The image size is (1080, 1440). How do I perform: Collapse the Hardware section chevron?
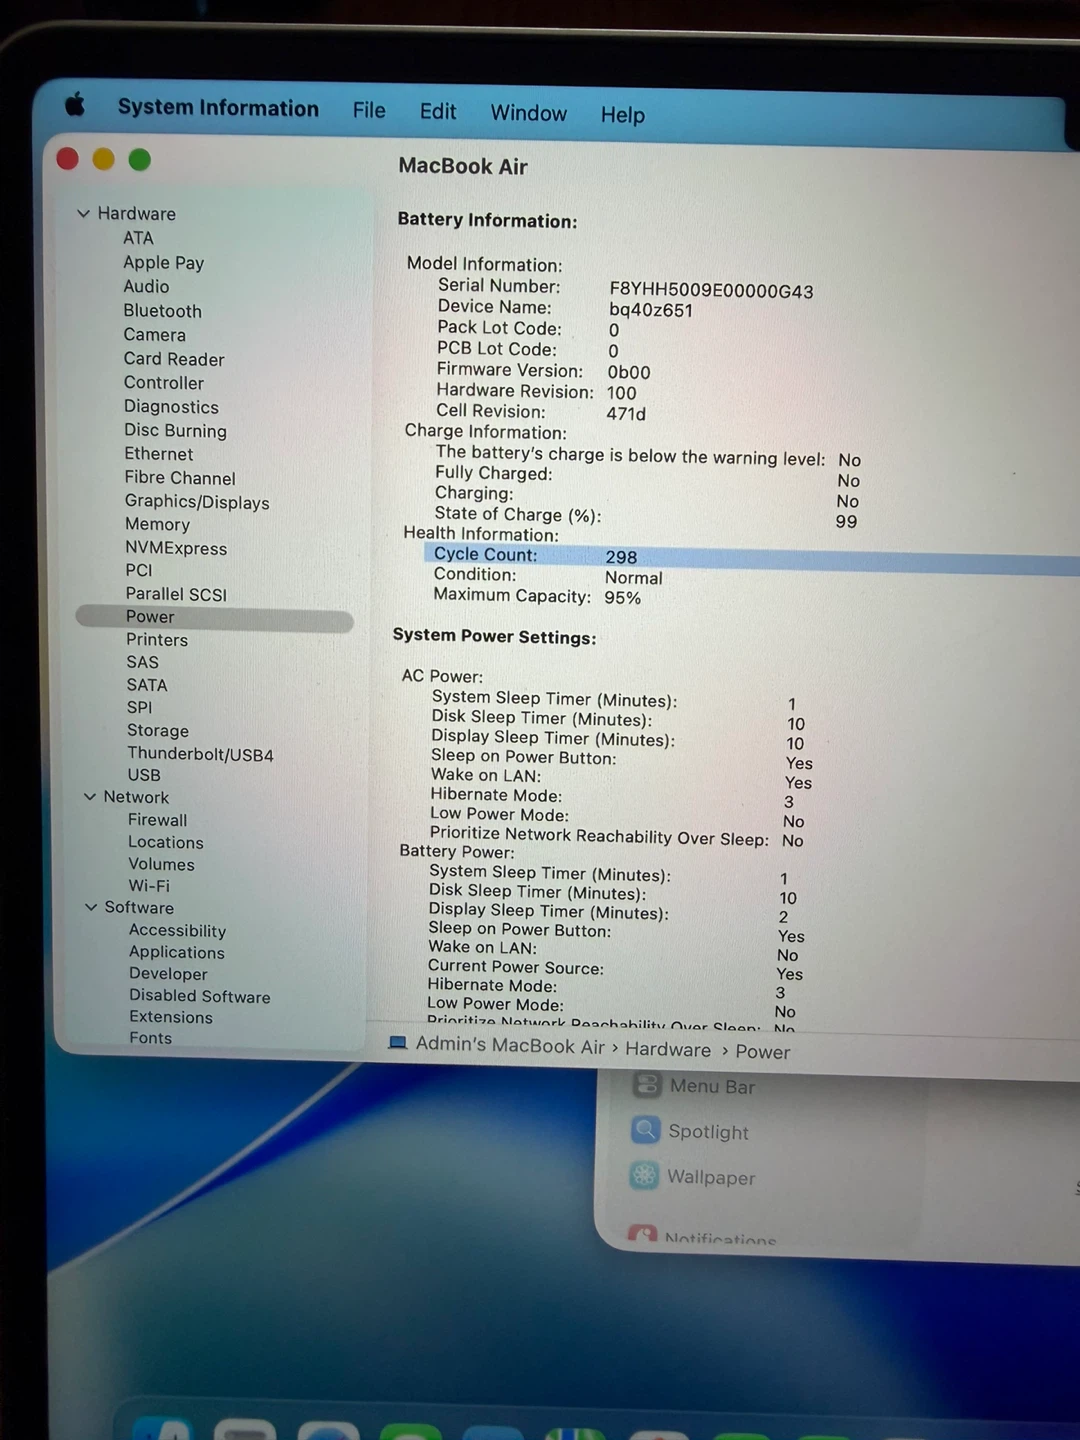point(83,213)
